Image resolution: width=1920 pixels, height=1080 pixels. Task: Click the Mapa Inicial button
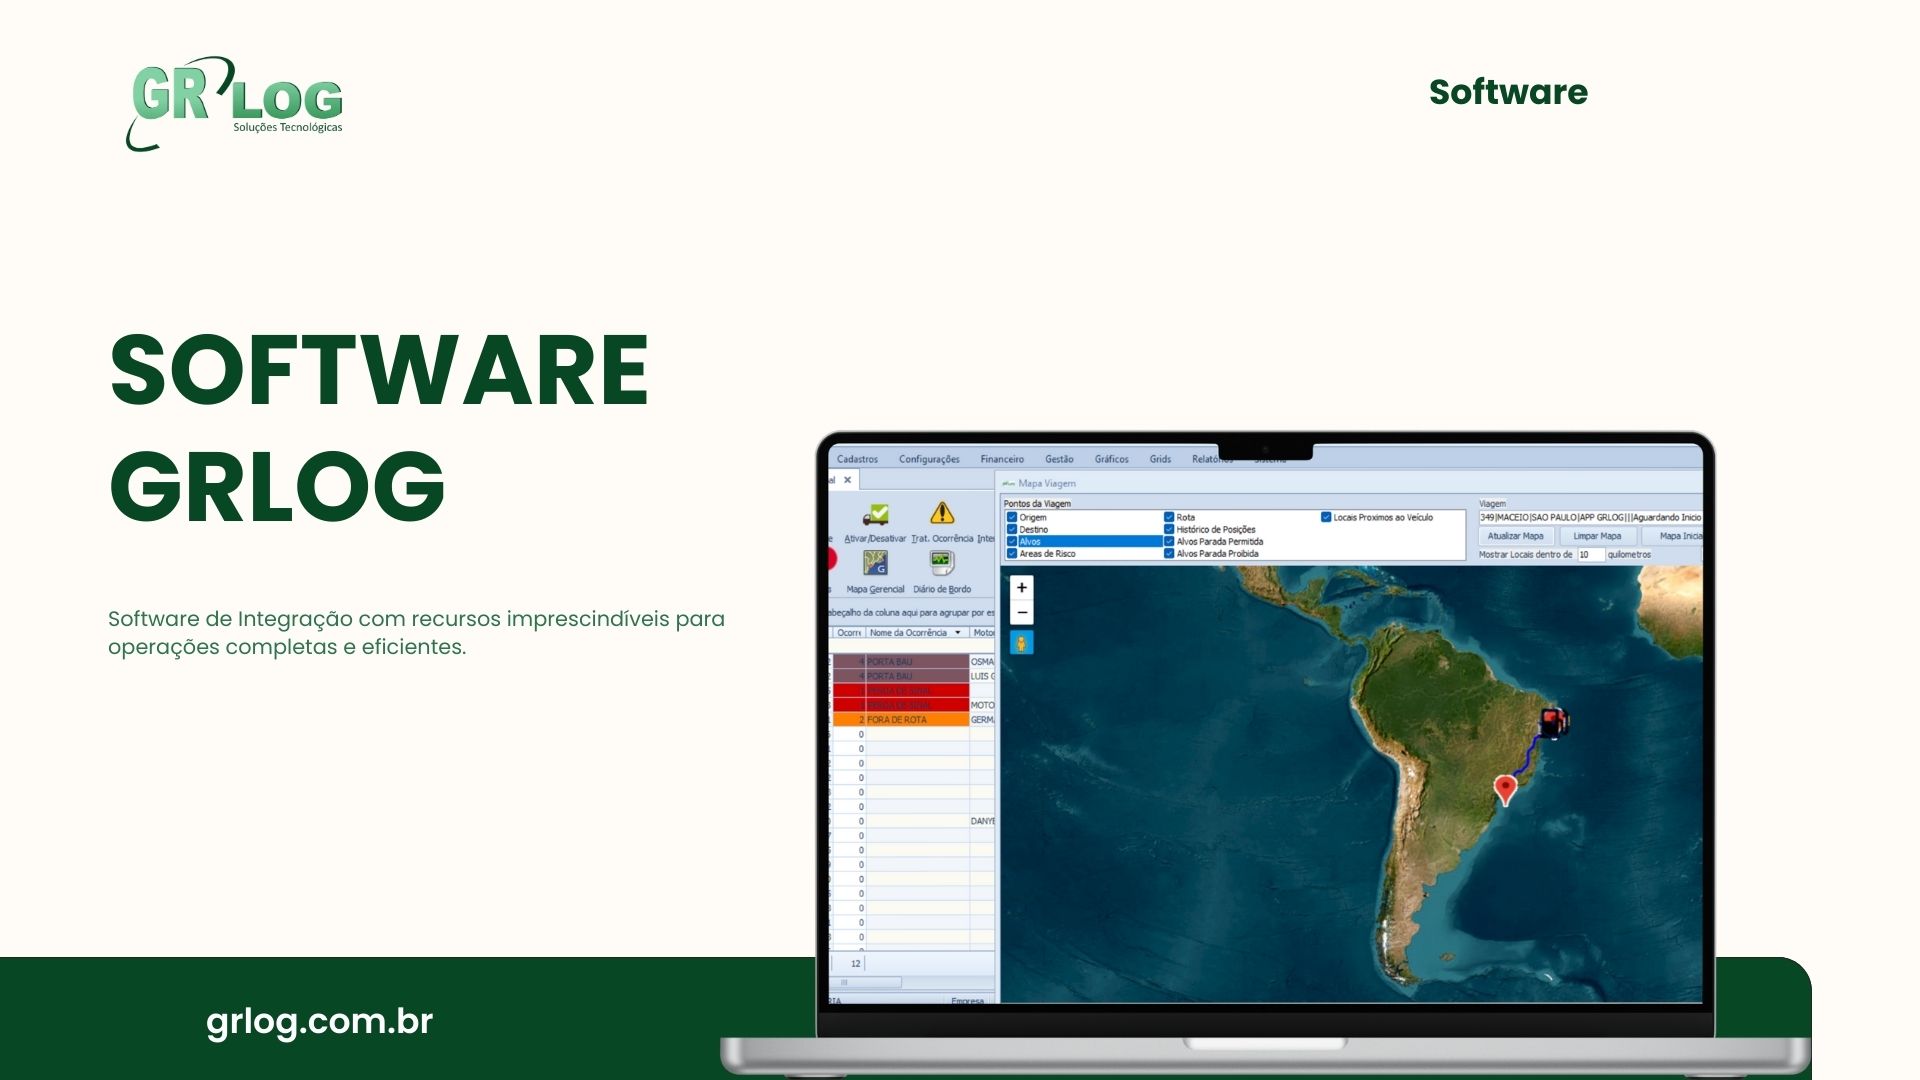pos(1674,536)
